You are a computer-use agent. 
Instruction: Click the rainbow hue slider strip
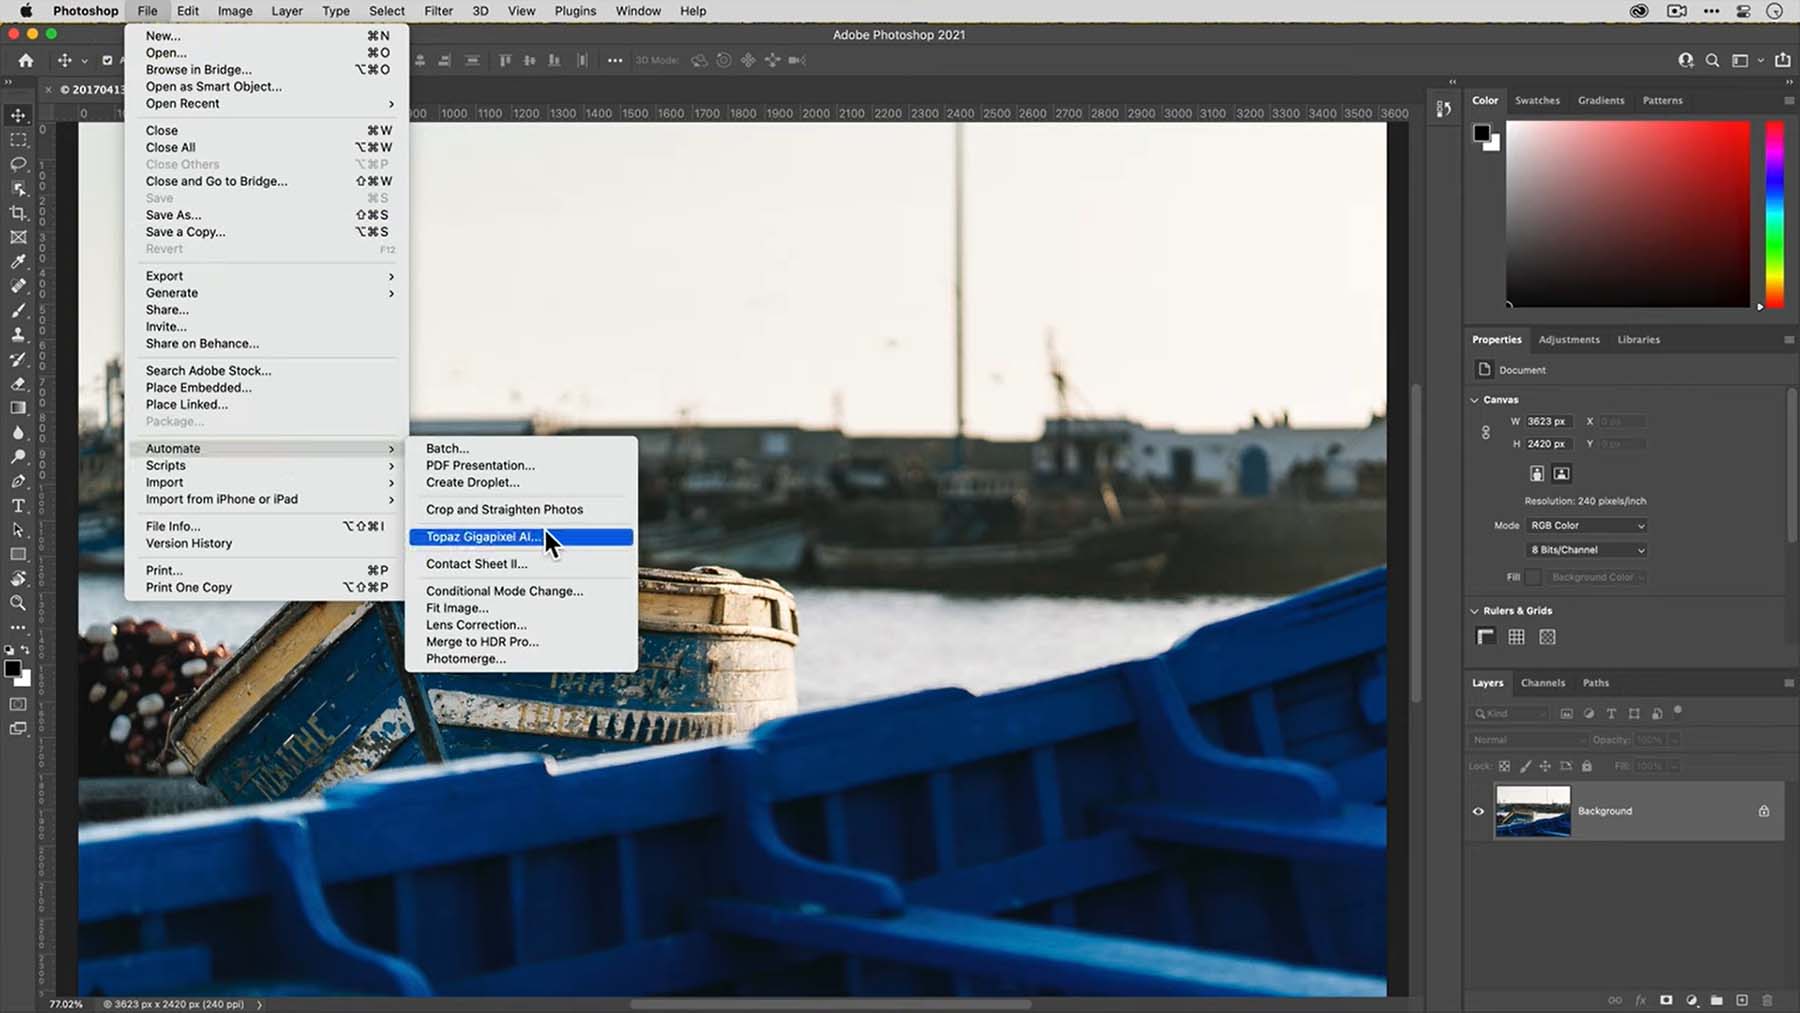tap(1774, 214)
